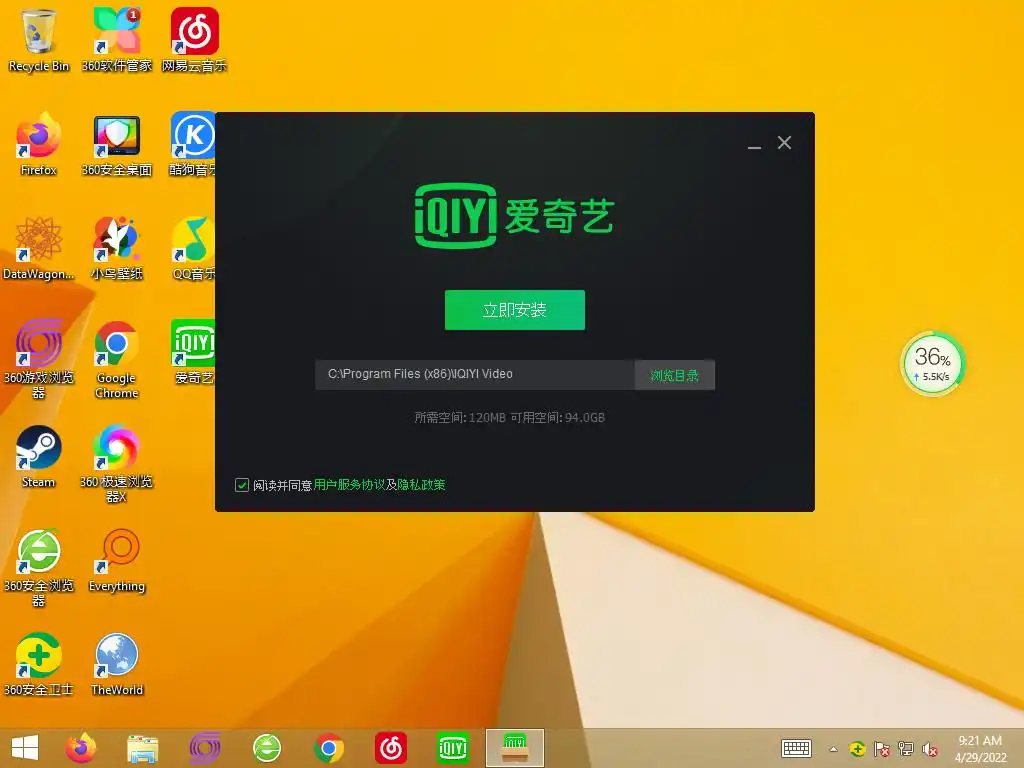Select the Google Chrome desktop icon
1024x768 pixels.
(116, 359)
